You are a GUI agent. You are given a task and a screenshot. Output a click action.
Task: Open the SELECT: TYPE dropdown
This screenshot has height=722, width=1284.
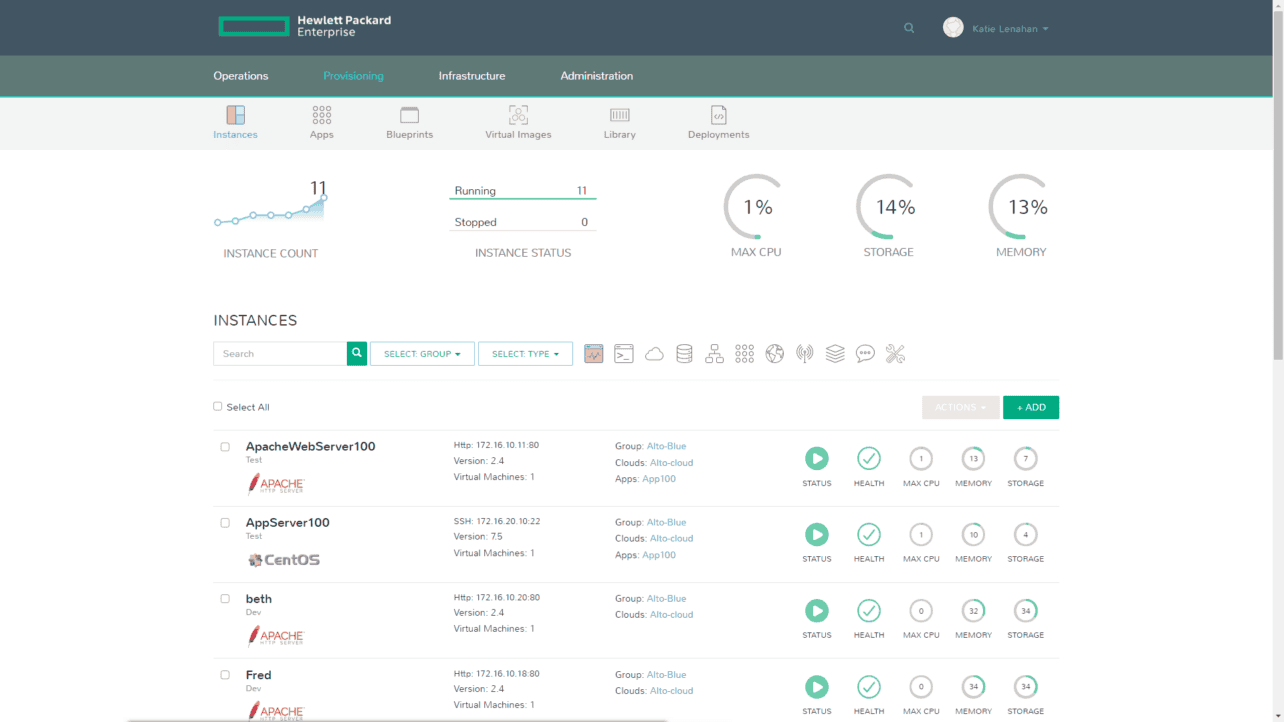[x=525, y=353]
